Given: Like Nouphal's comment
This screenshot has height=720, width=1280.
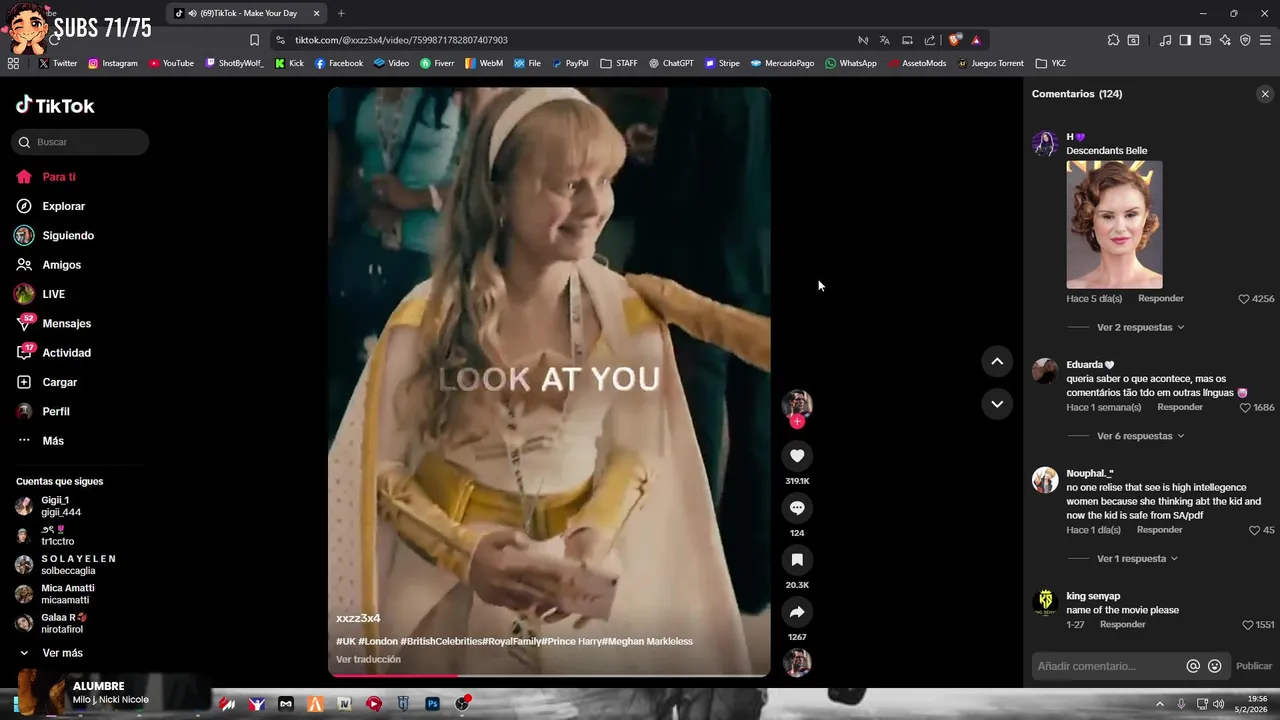Looking at the screenshot, I should pos(1255,530).
